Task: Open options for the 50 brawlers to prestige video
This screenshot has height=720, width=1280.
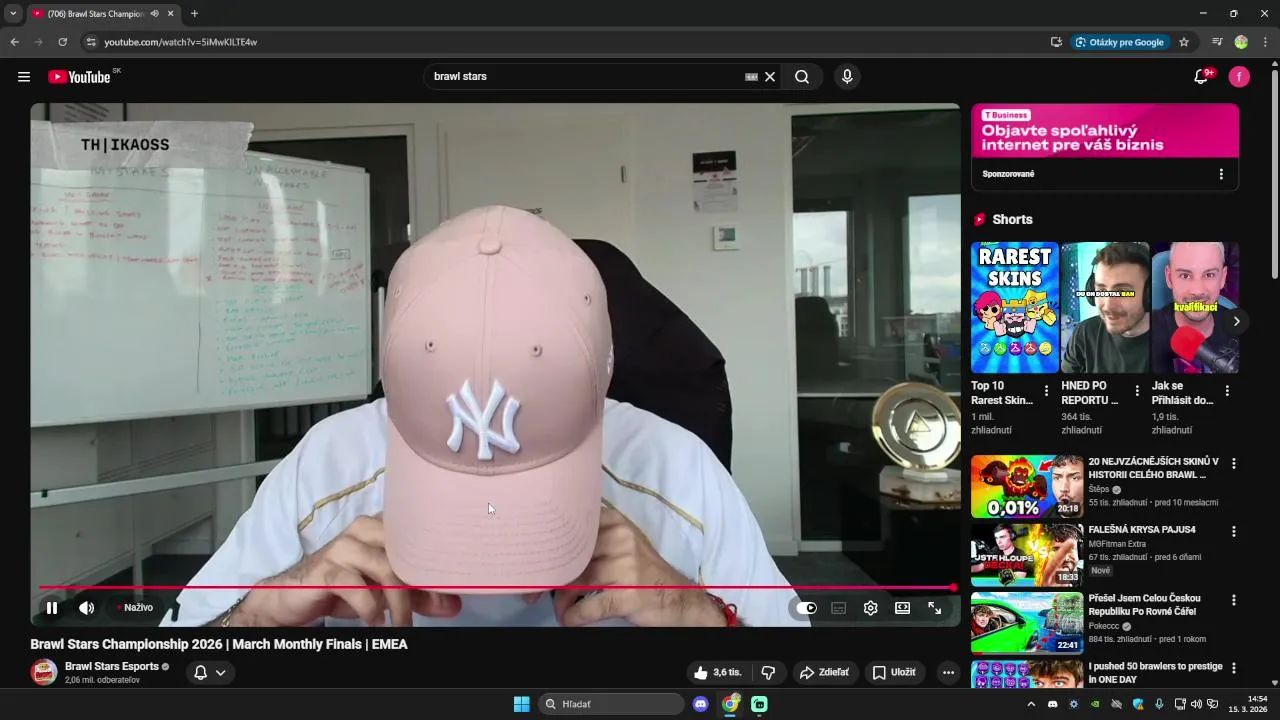Action: 1234,668
